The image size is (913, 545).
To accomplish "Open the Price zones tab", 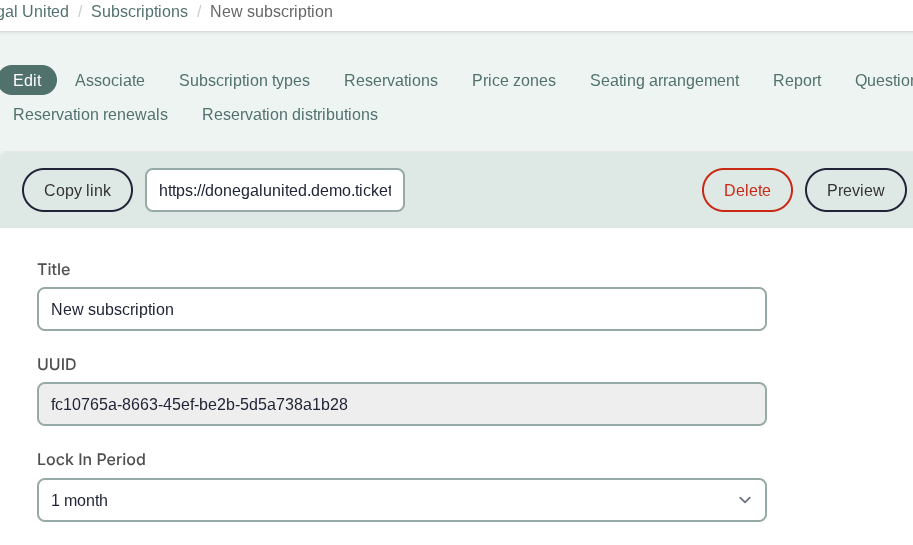I will [513, 80].
